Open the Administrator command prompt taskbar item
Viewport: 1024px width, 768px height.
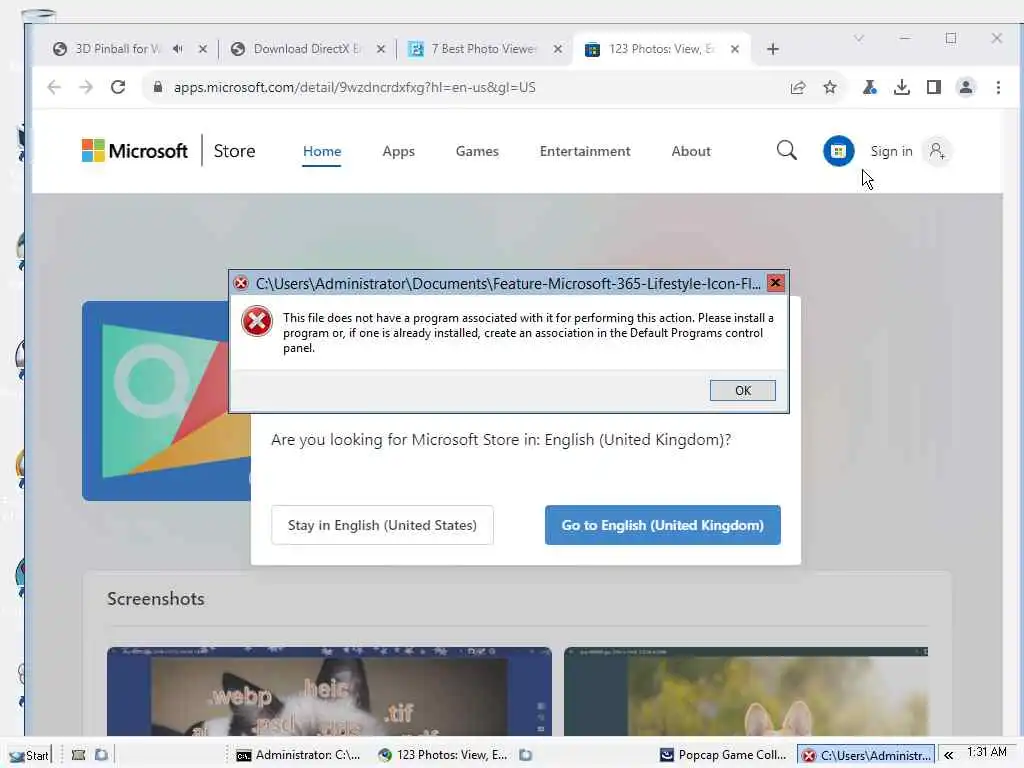[x=298, y=755]
